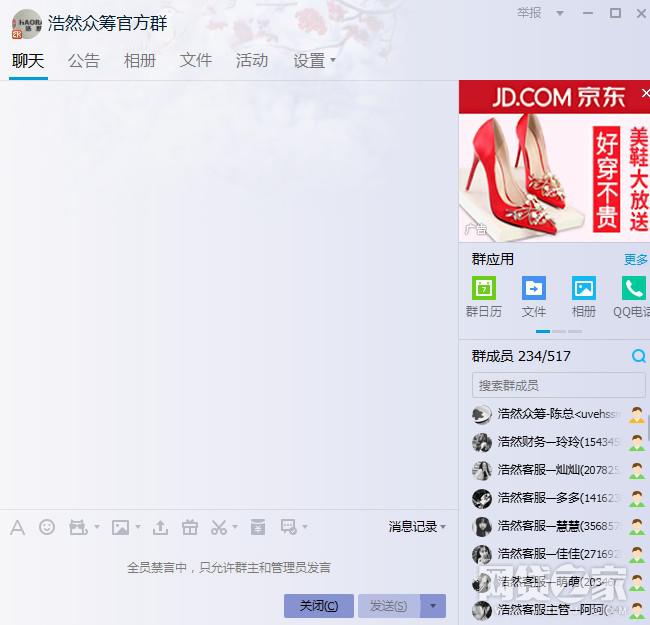Open the emoji smiley picker
Image resolution: width=650 pixels, height=625 pixels.
click(47, 527)
